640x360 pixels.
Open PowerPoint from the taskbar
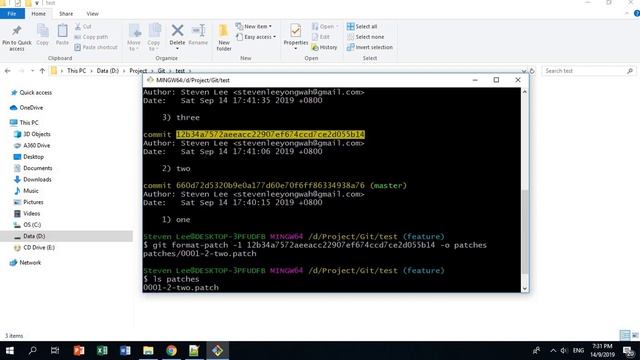pyautogui.click(x=79, y=350)
